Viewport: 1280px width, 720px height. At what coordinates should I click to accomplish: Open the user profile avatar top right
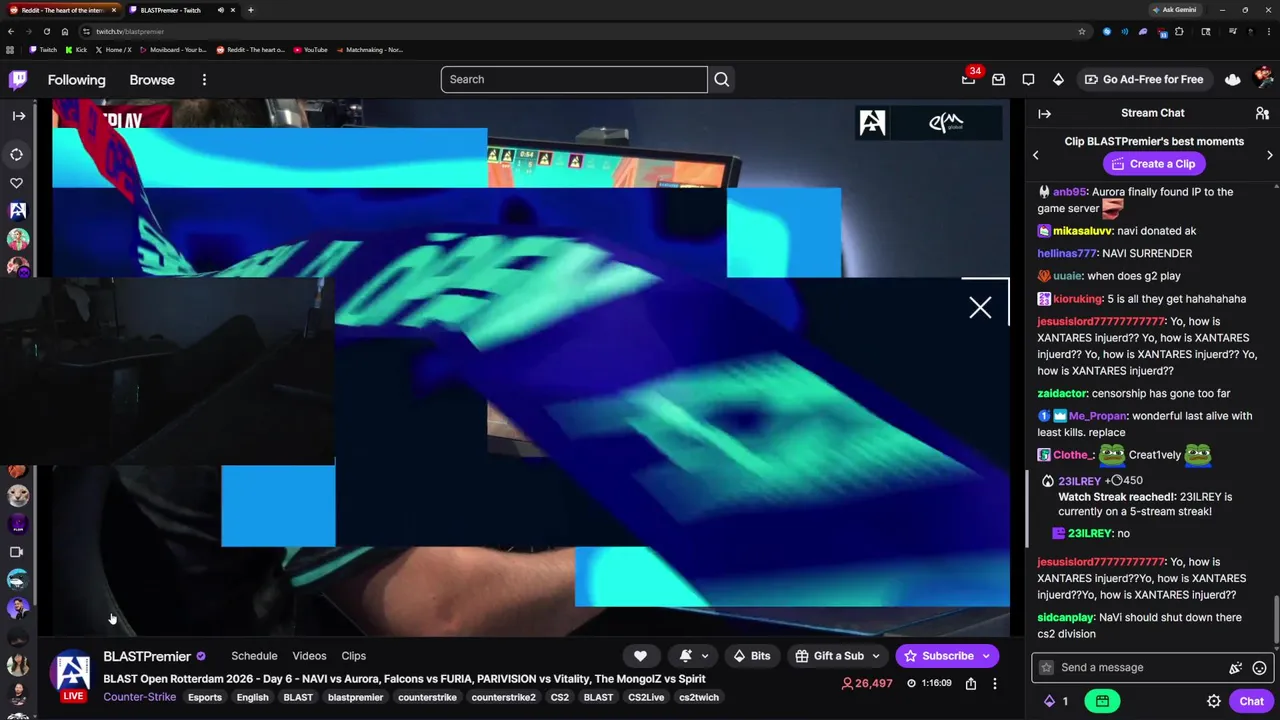pyautogui.click(x=1263, y=80)
